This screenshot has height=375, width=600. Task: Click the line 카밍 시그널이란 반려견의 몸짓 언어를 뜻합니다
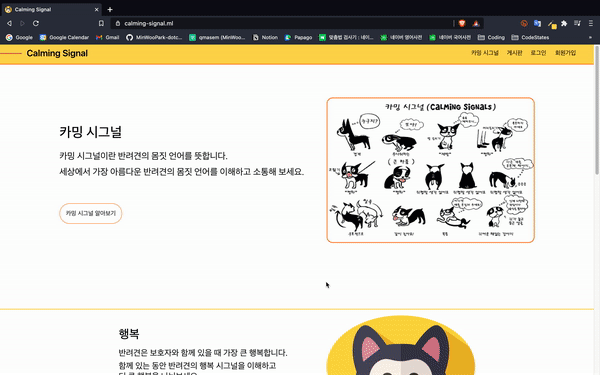point(143,156)
